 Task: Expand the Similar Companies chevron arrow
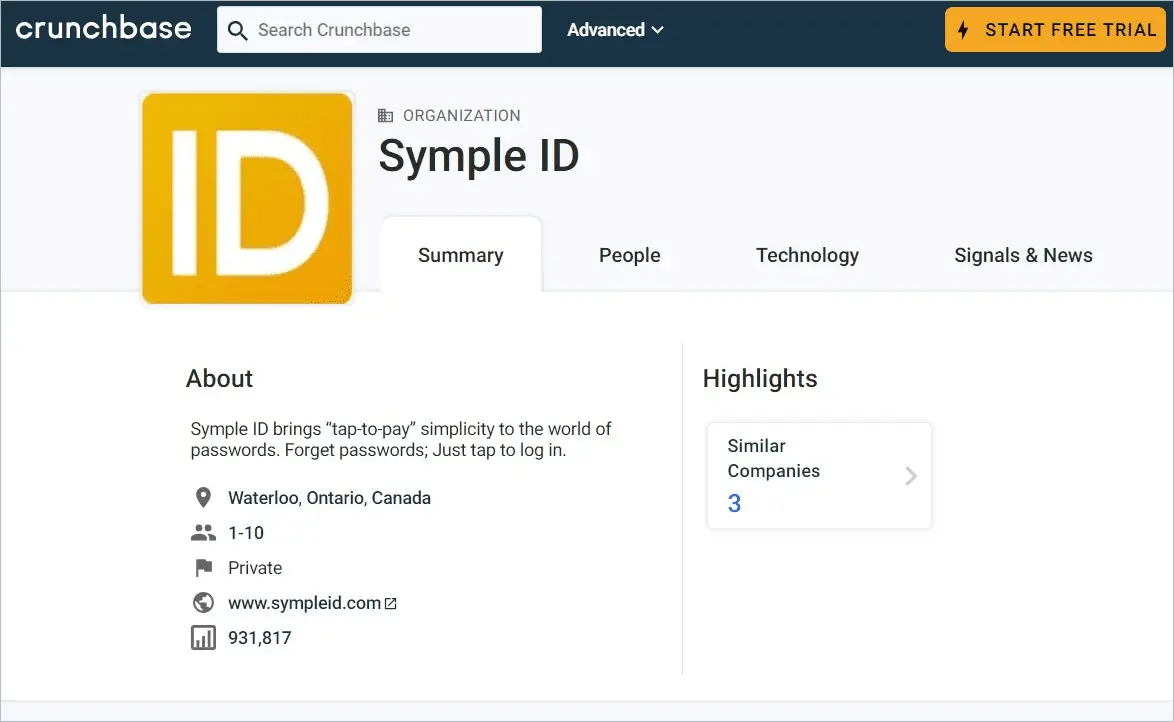[x=910, y=476]
